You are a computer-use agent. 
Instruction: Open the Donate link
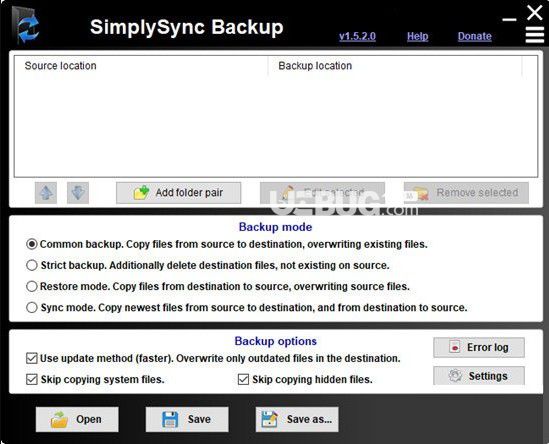point(475,36)
